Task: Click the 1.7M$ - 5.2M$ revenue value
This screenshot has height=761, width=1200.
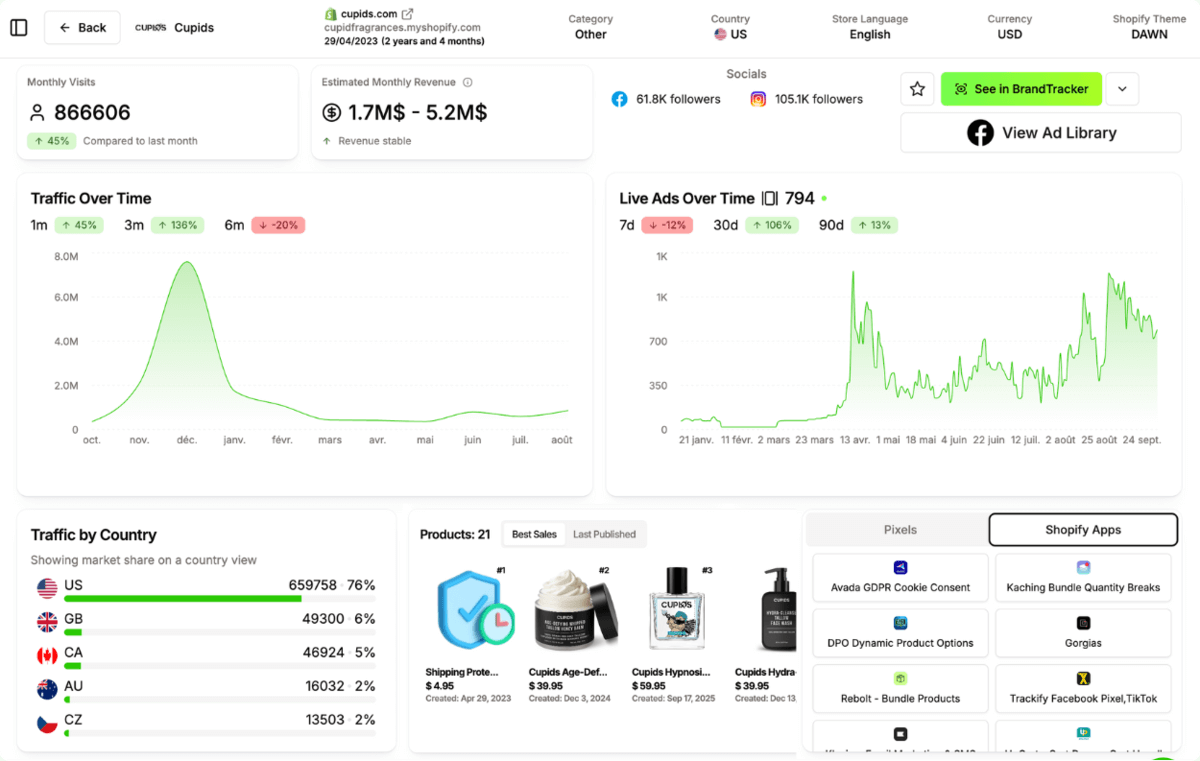Action: coord(417,113)
